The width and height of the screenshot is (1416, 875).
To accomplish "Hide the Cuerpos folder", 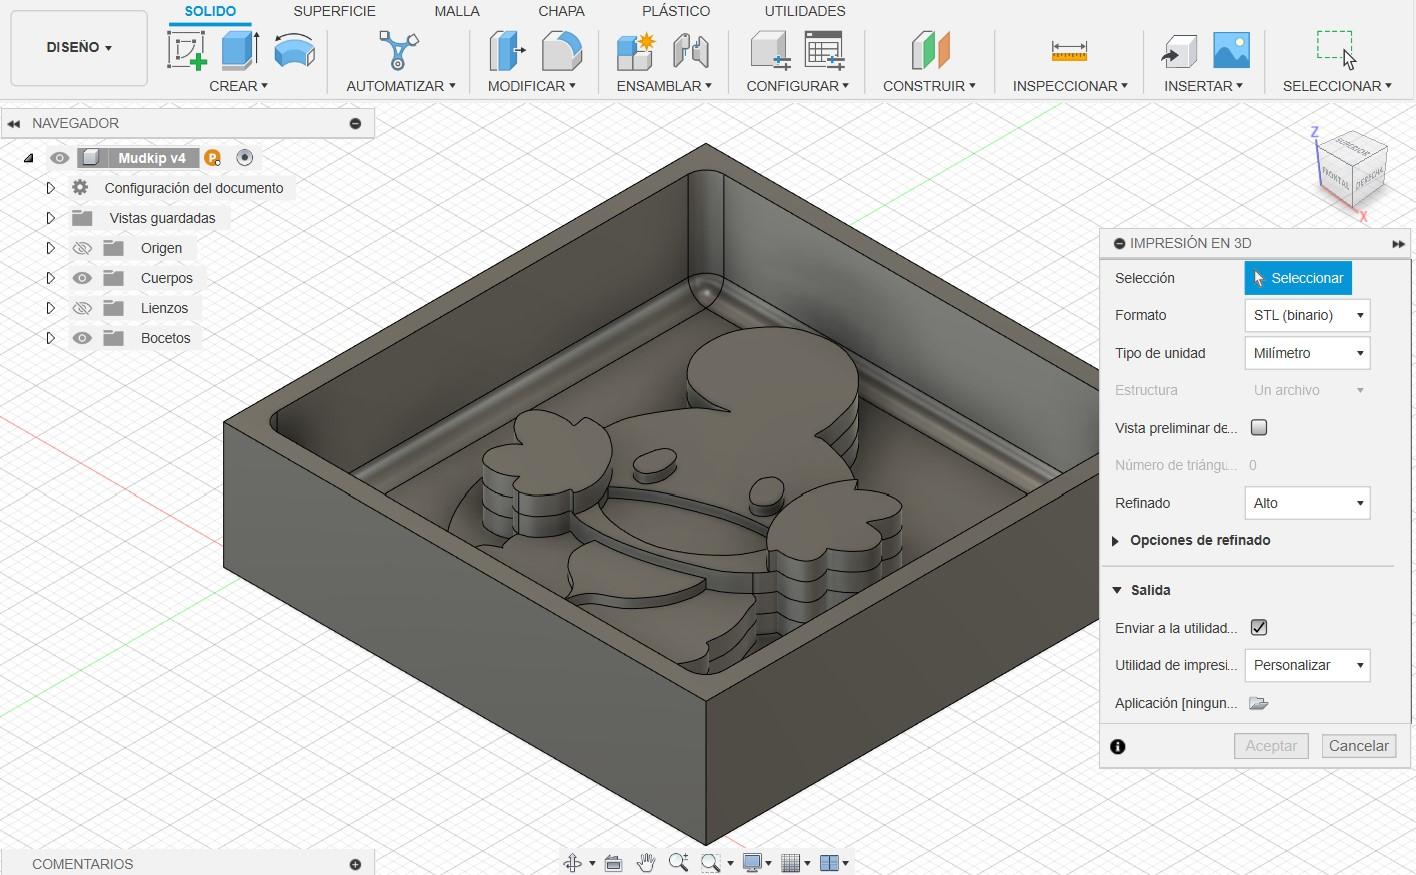I will (82, 278).
